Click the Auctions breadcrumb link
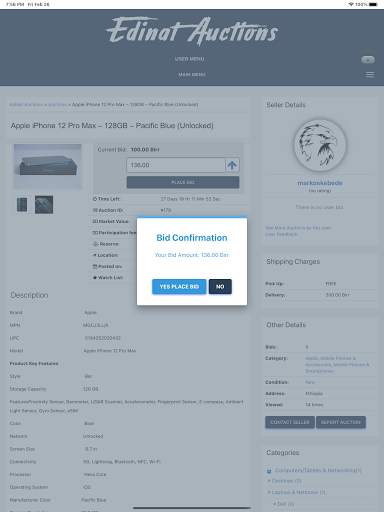Image resolution: width=384 pixels, height=512 pixels. 57,105
